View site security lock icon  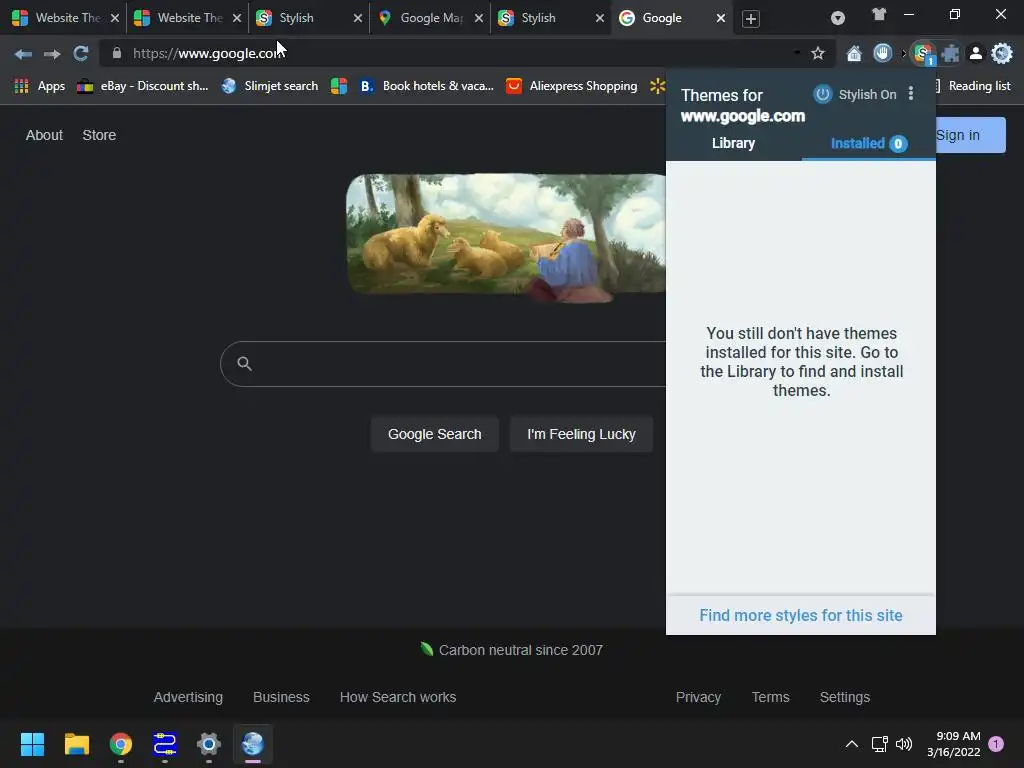click(x=116, y=53)
